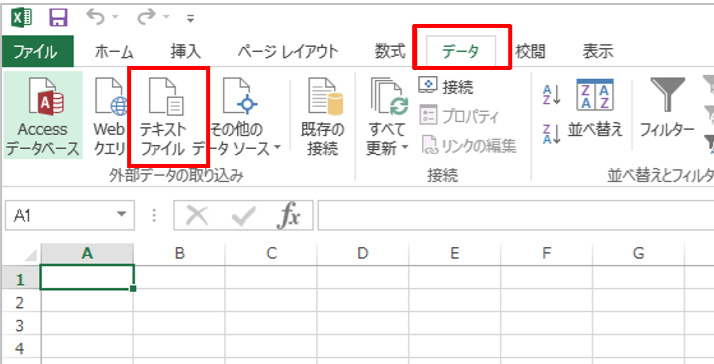The image size is (714, 364).
Task: Select row 1 header
Action: coord(21,277)
